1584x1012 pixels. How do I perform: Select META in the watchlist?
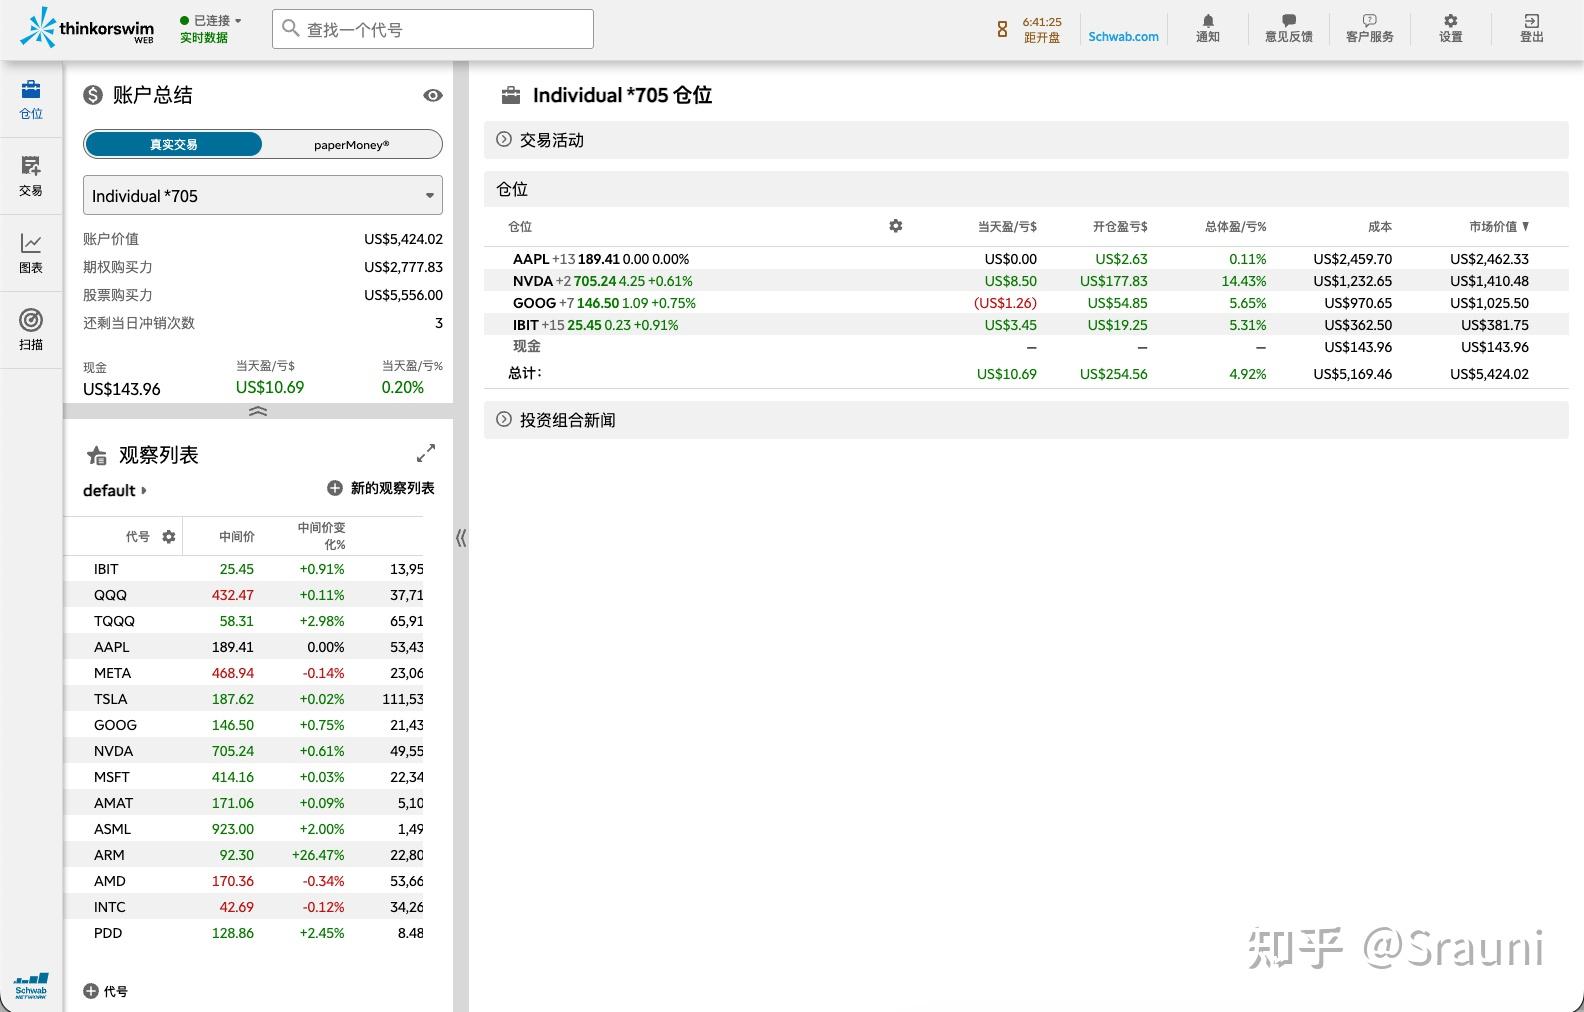click(x=244, y=673)
